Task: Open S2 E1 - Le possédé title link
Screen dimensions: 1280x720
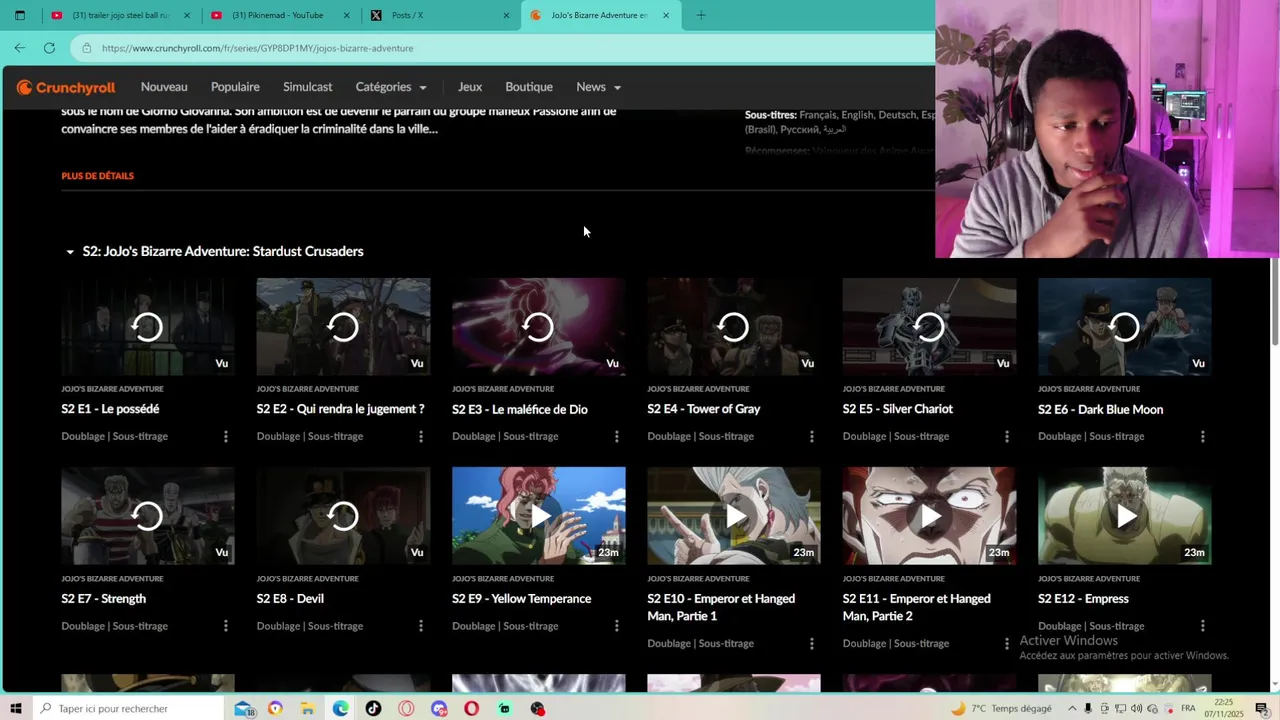Action: coord(110,409)
